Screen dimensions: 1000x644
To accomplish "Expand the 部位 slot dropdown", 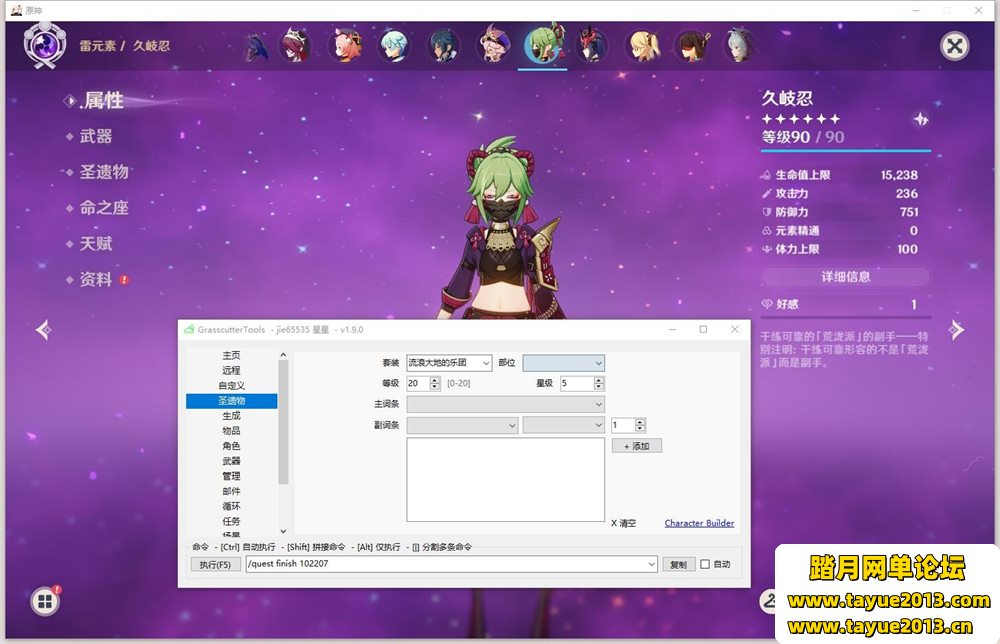I will click(x=563, y=363).
